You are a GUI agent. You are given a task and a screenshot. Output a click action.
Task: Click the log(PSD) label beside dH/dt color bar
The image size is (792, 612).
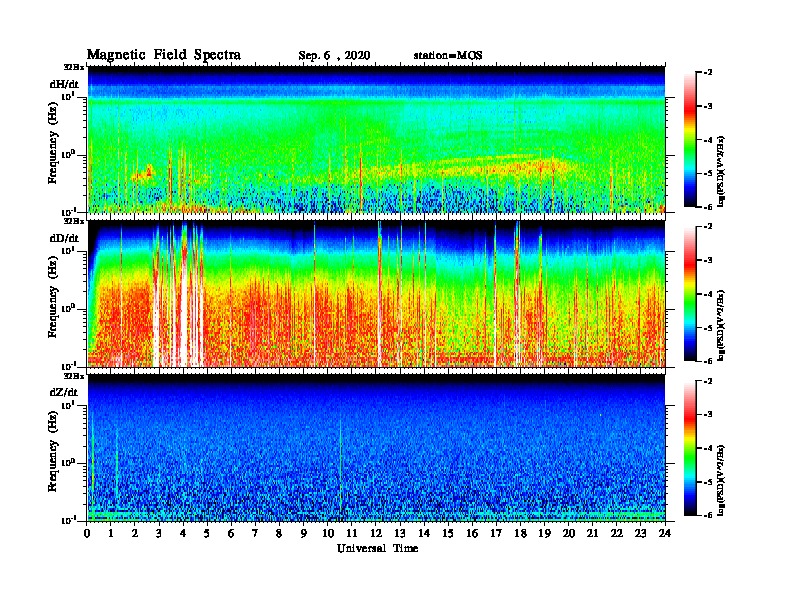pyautogui.click(x=721, y=171)
